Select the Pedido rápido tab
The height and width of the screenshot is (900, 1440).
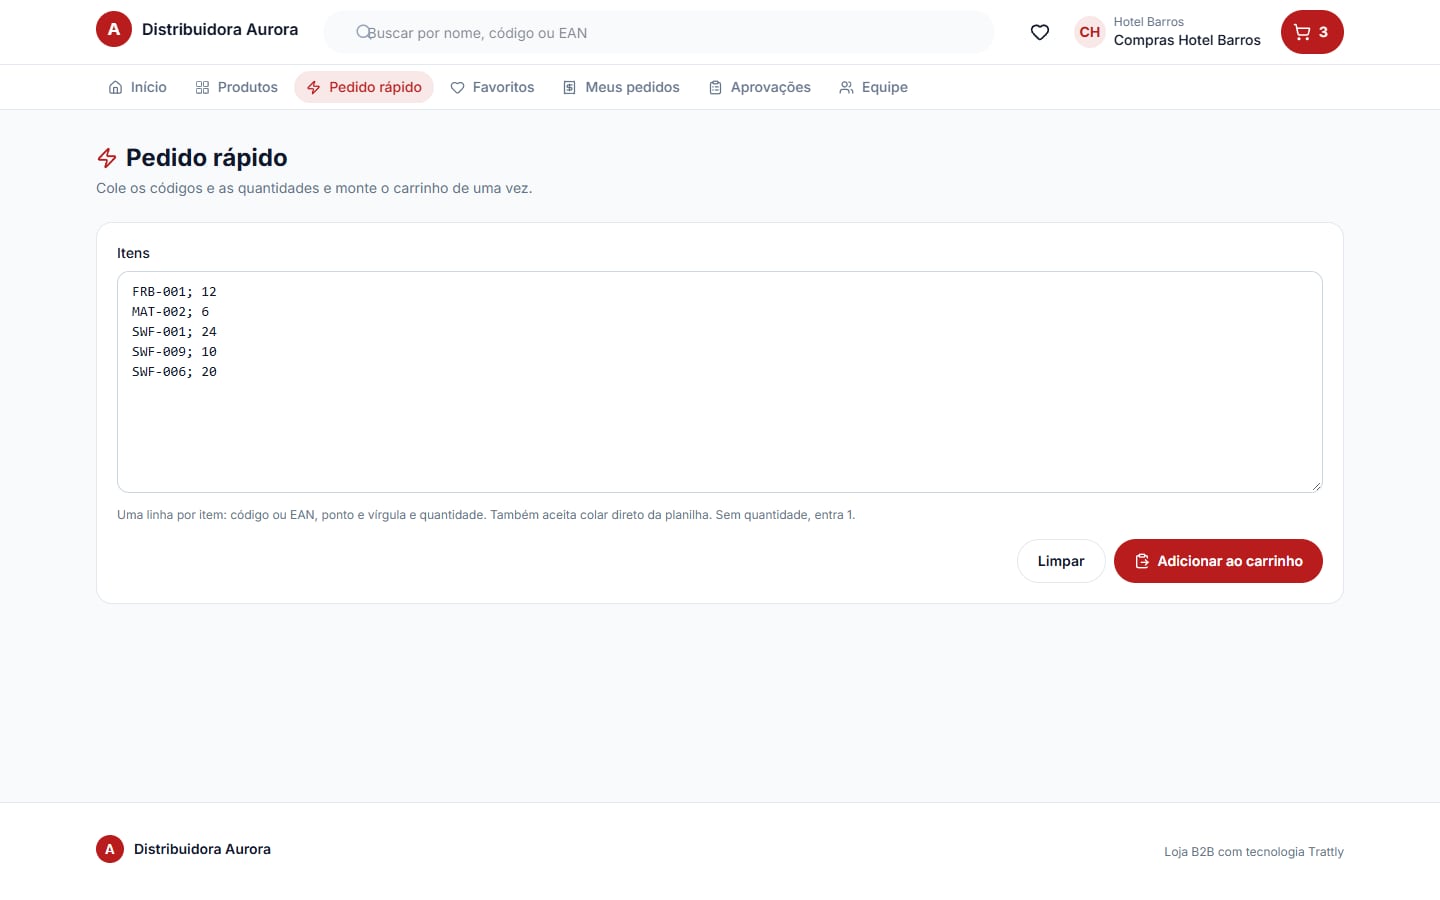coord(364,87)
